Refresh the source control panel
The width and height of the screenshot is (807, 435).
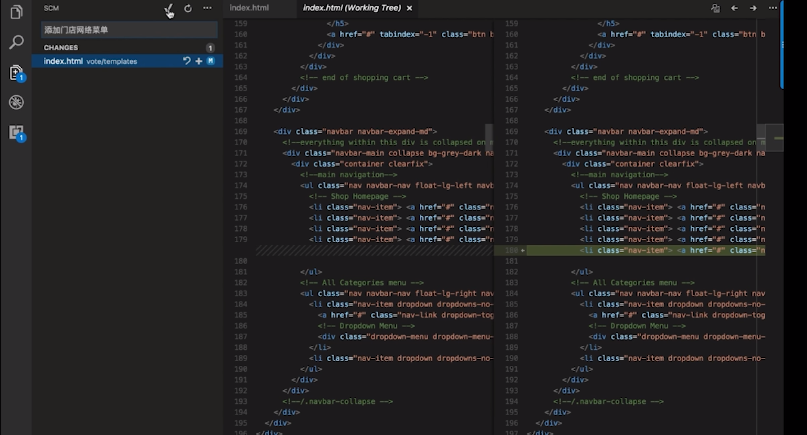point(188,8)
